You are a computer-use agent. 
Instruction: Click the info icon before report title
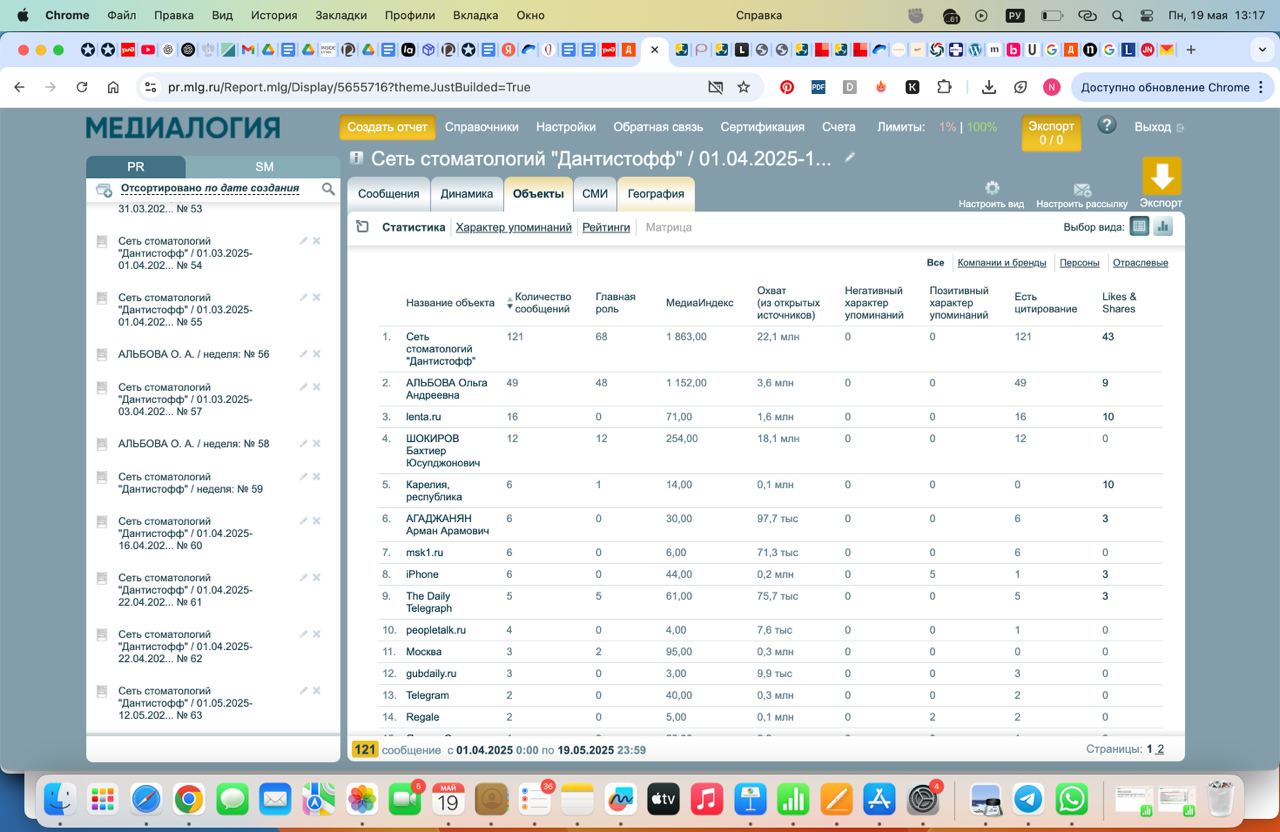pos(356,158)
